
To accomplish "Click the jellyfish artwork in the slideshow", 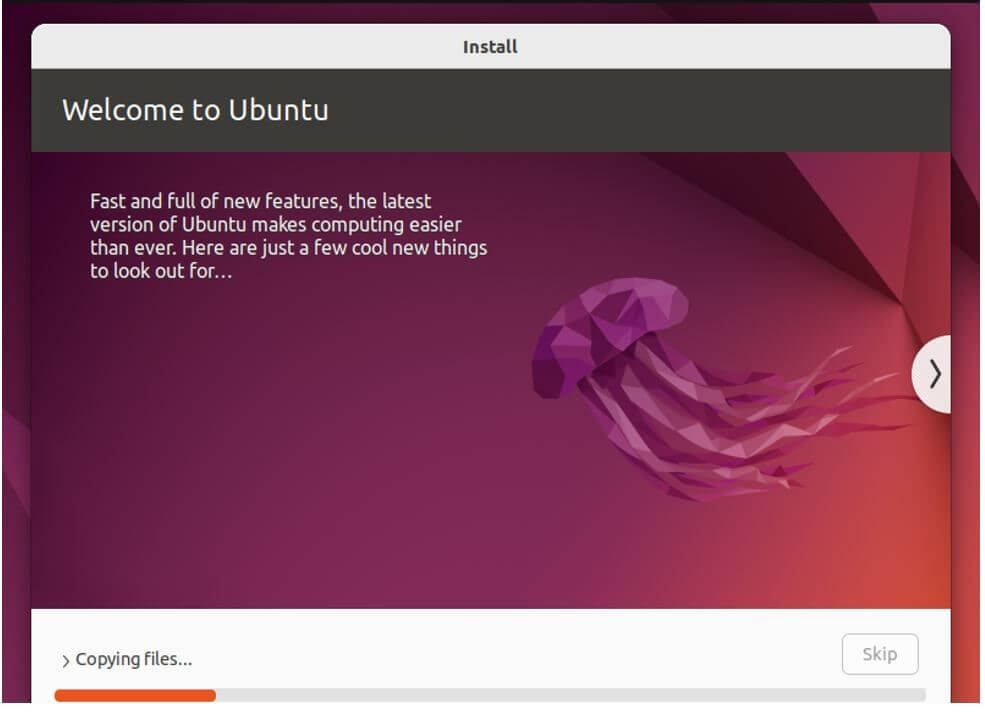I will 722,389.
